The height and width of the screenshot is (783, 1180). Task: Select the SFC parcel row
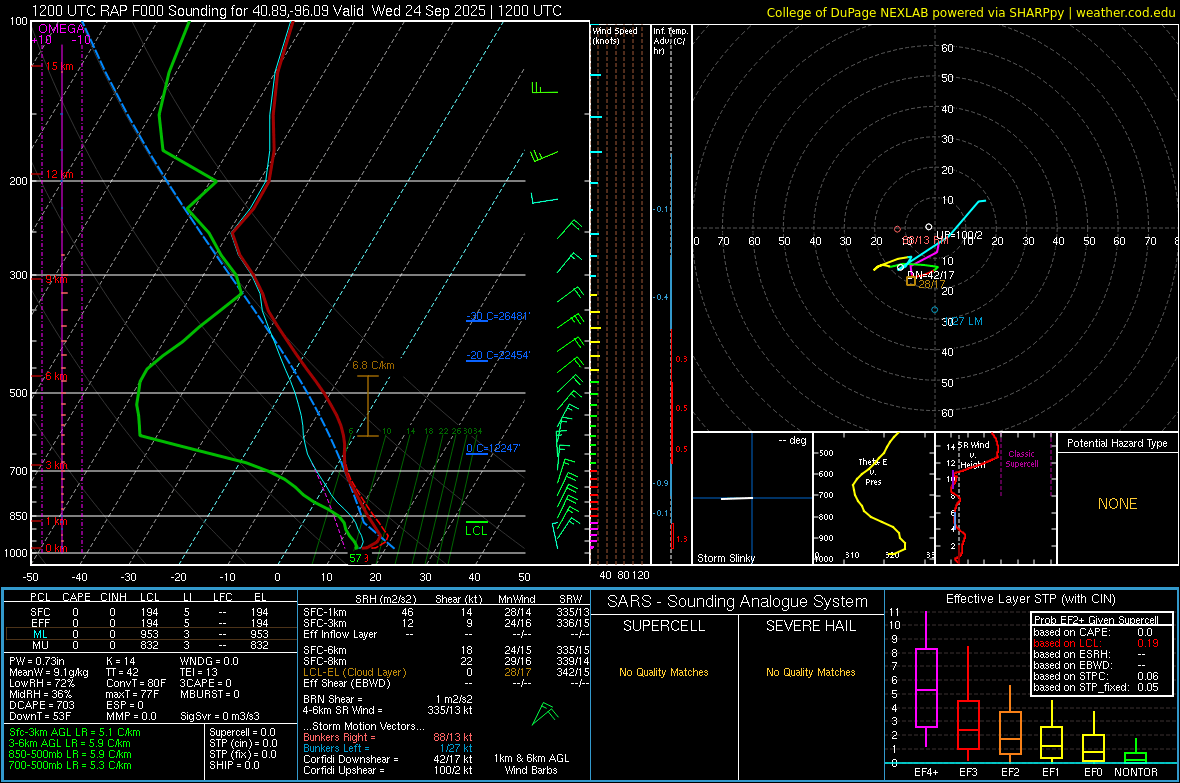click(151, 612)
